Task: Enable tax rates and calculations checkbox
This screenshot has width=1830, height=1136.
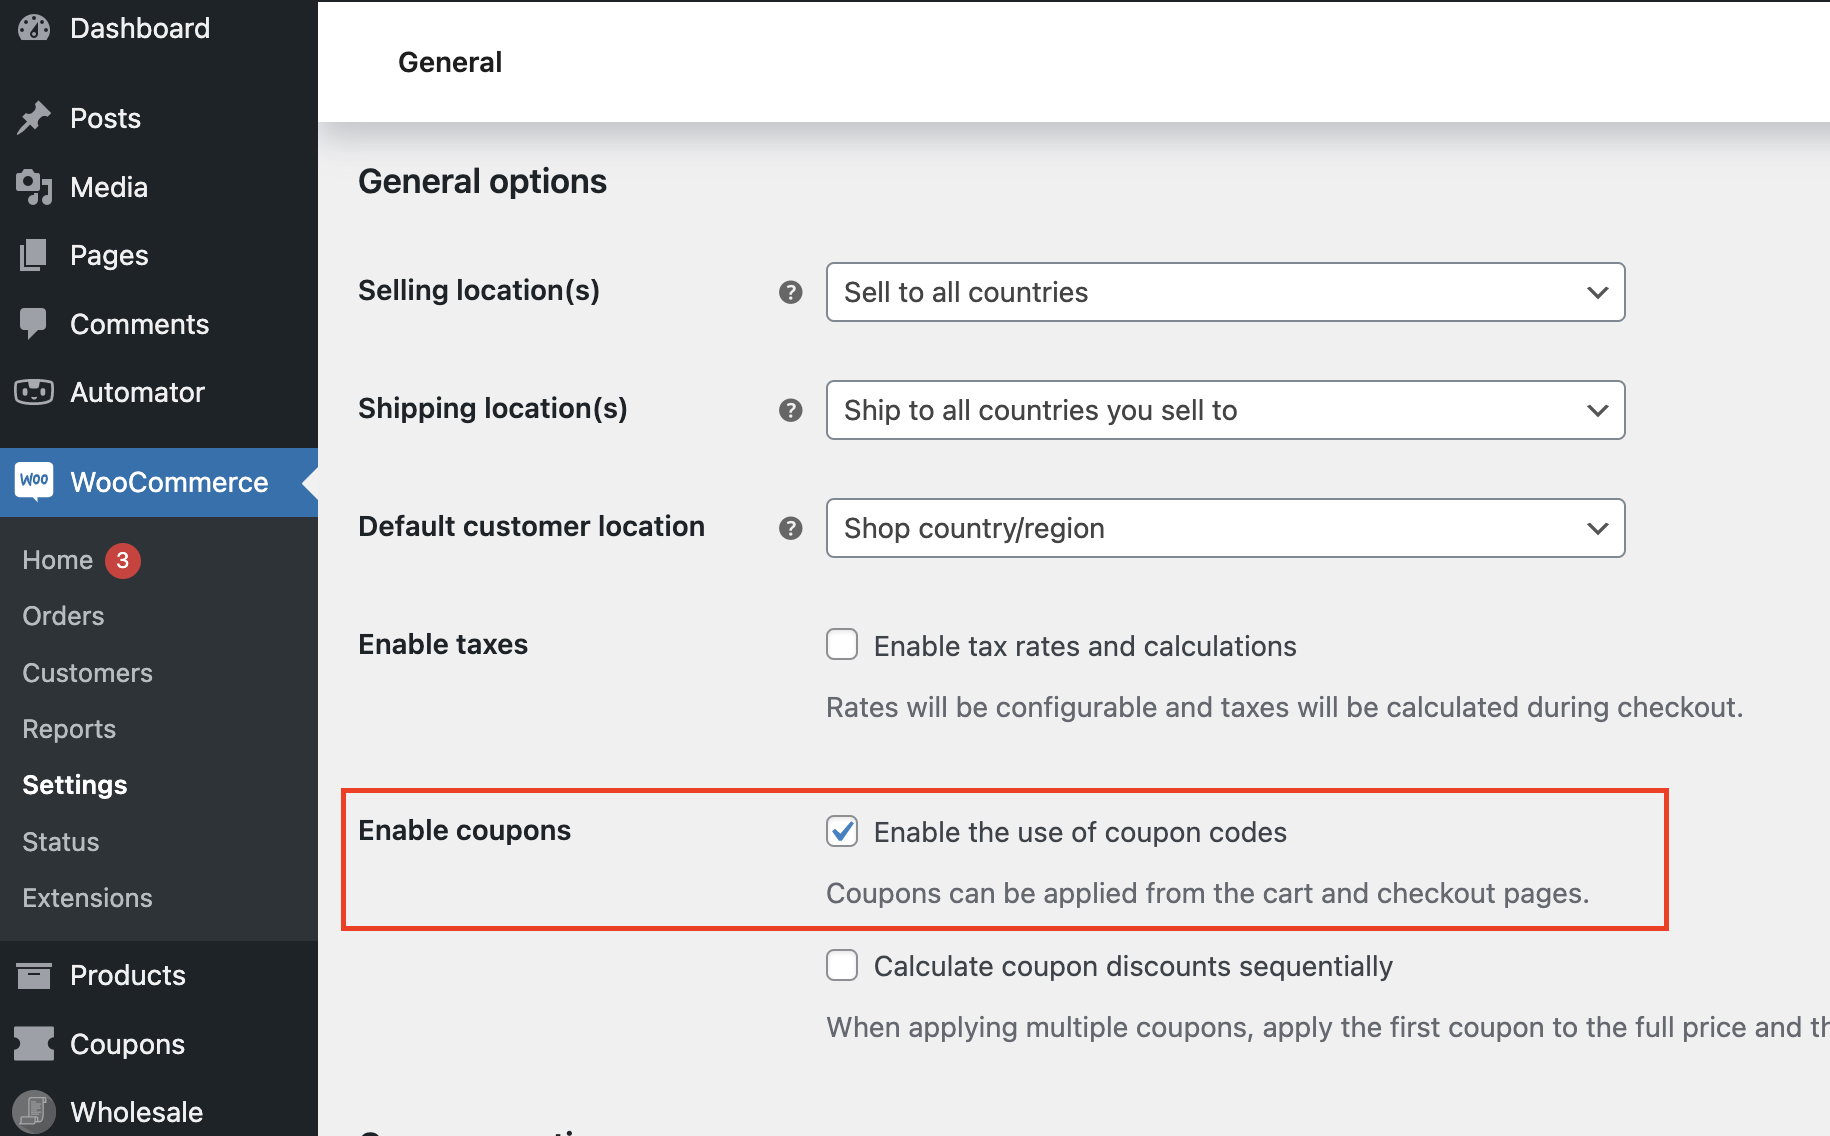Action: (x=842, y=645)
